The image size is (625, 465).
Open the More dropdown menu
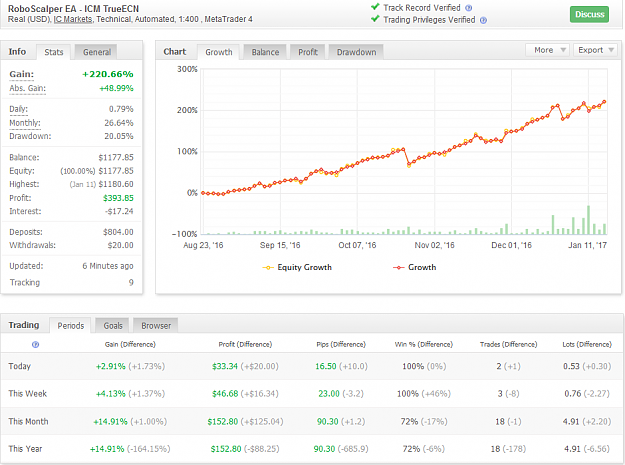tap(547, 50)
